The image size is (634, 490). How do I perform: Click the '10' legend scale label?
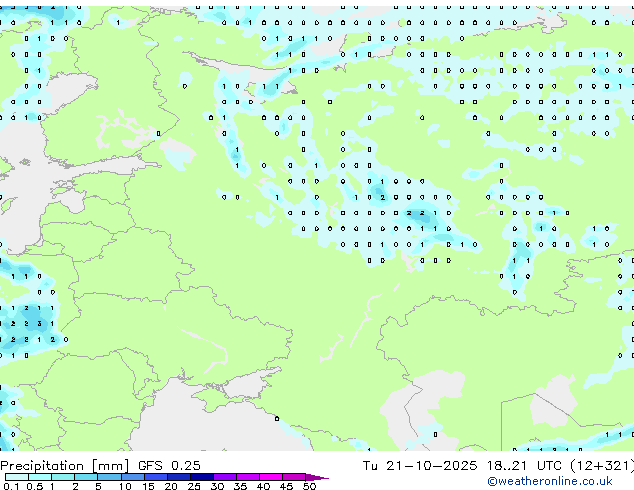125,486
